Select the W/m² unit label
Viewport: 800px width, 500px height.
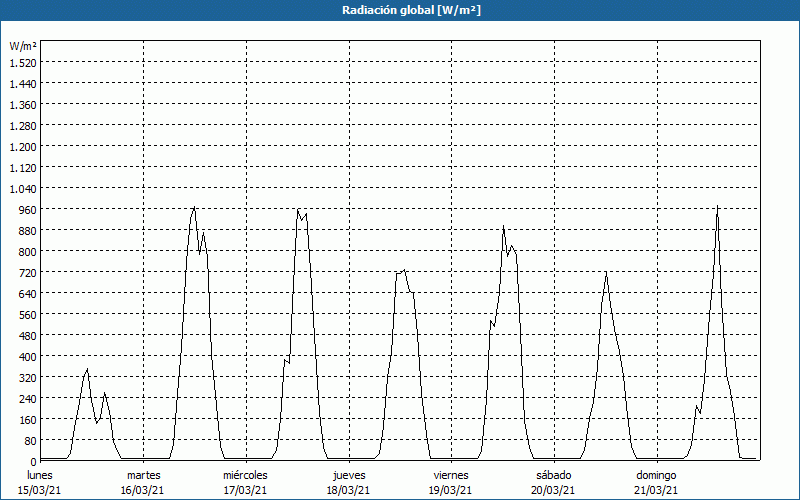23,46
